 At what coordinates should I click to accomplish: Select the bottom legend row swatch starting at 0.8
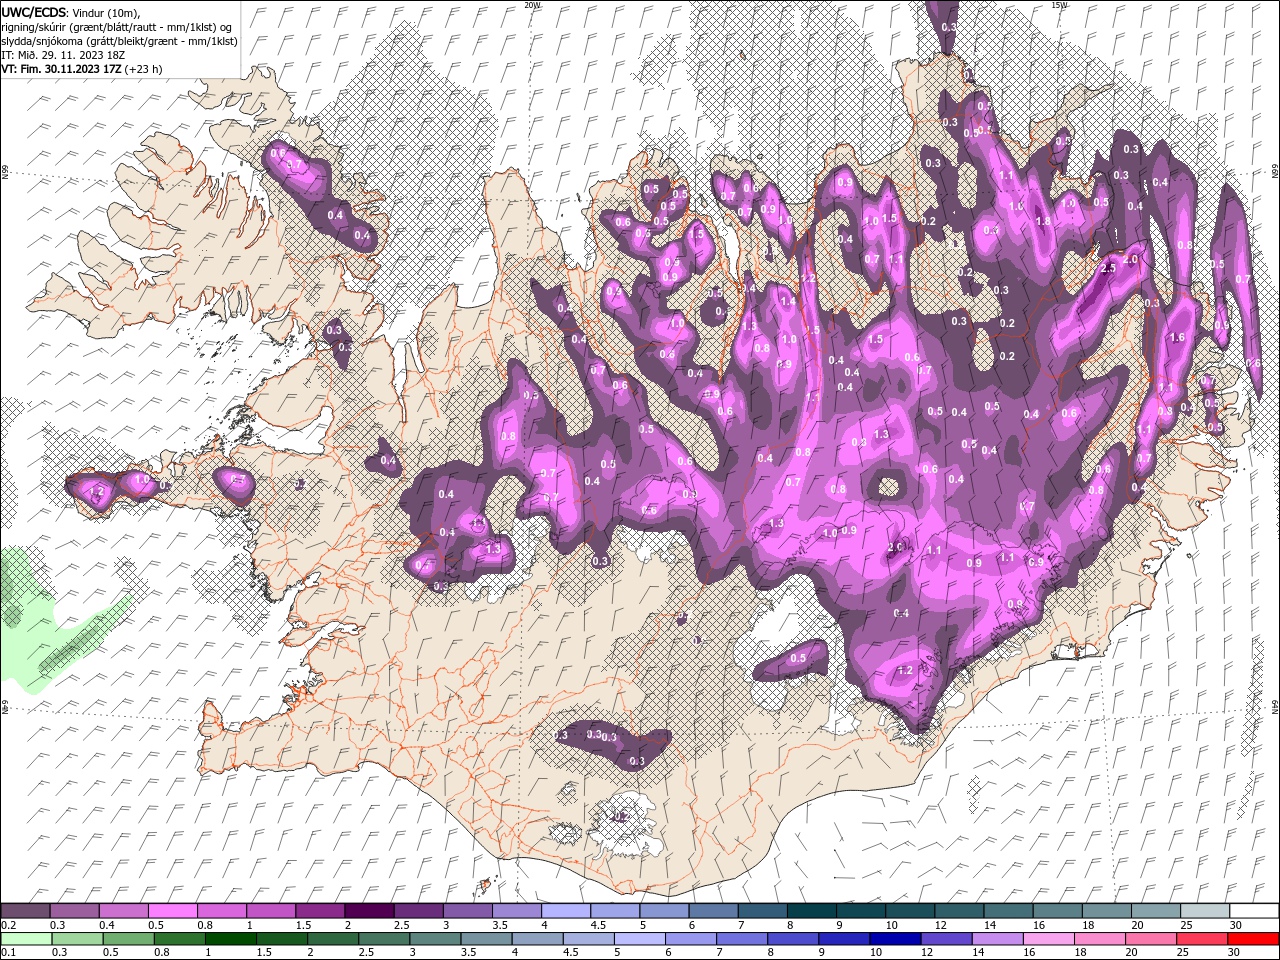tap(179, 938)
